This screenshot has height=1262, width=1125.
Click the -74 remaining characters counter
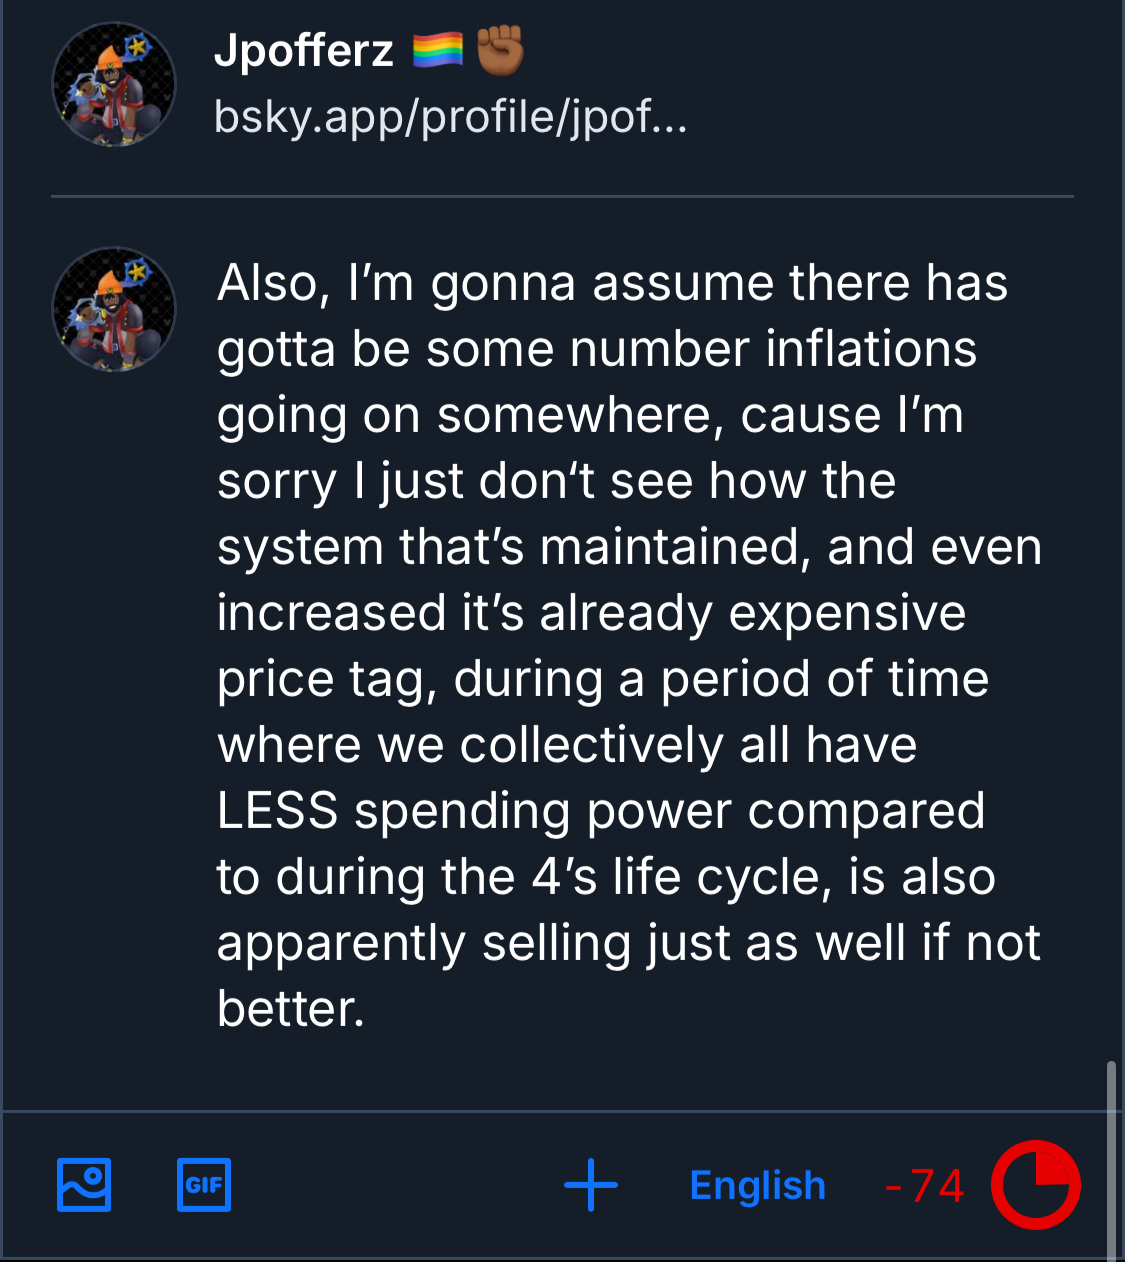pos(925,1186)
